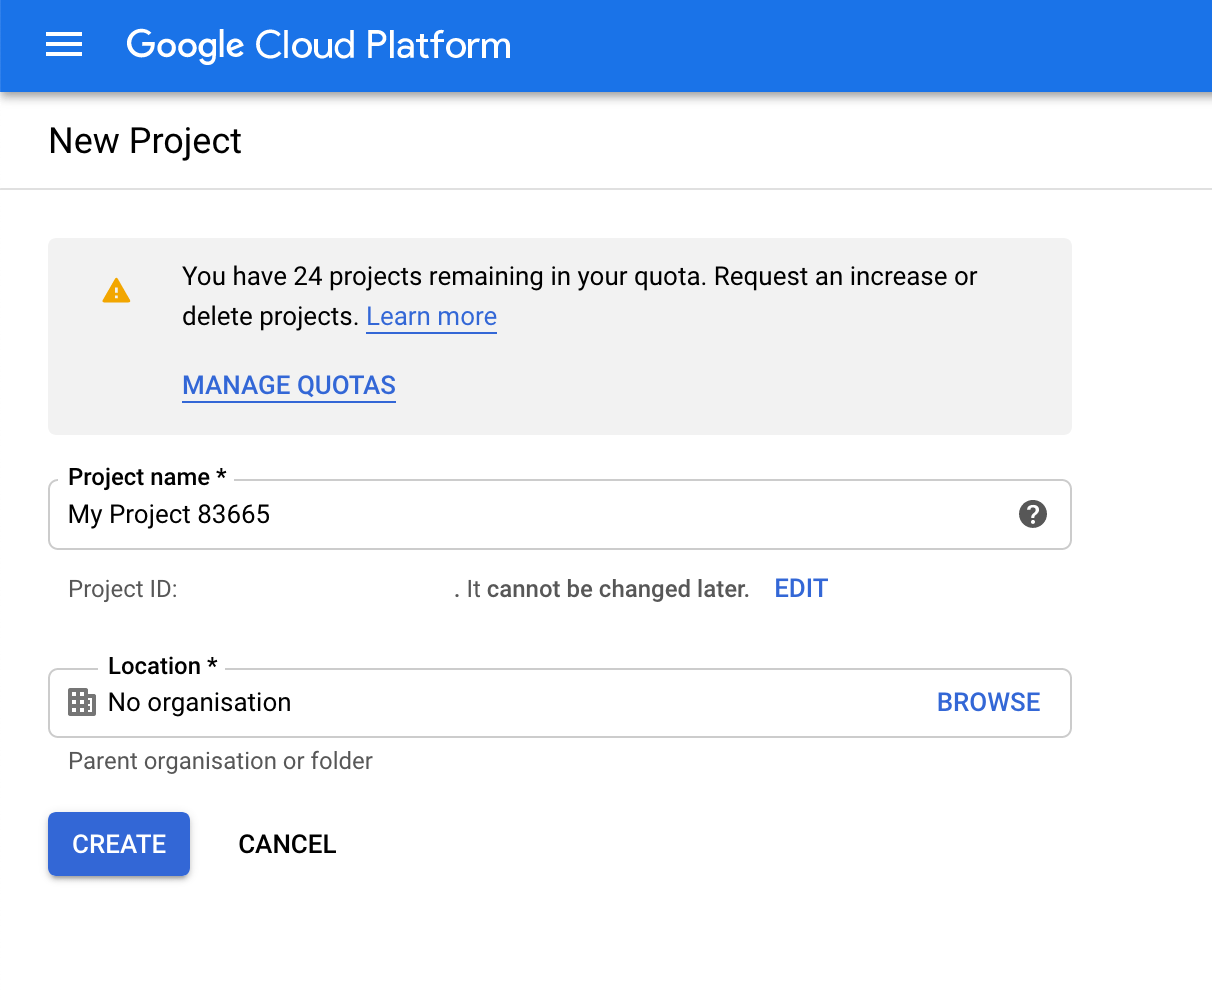
Task: Click BROWSE to pick a location
Action: click(988, 702)
